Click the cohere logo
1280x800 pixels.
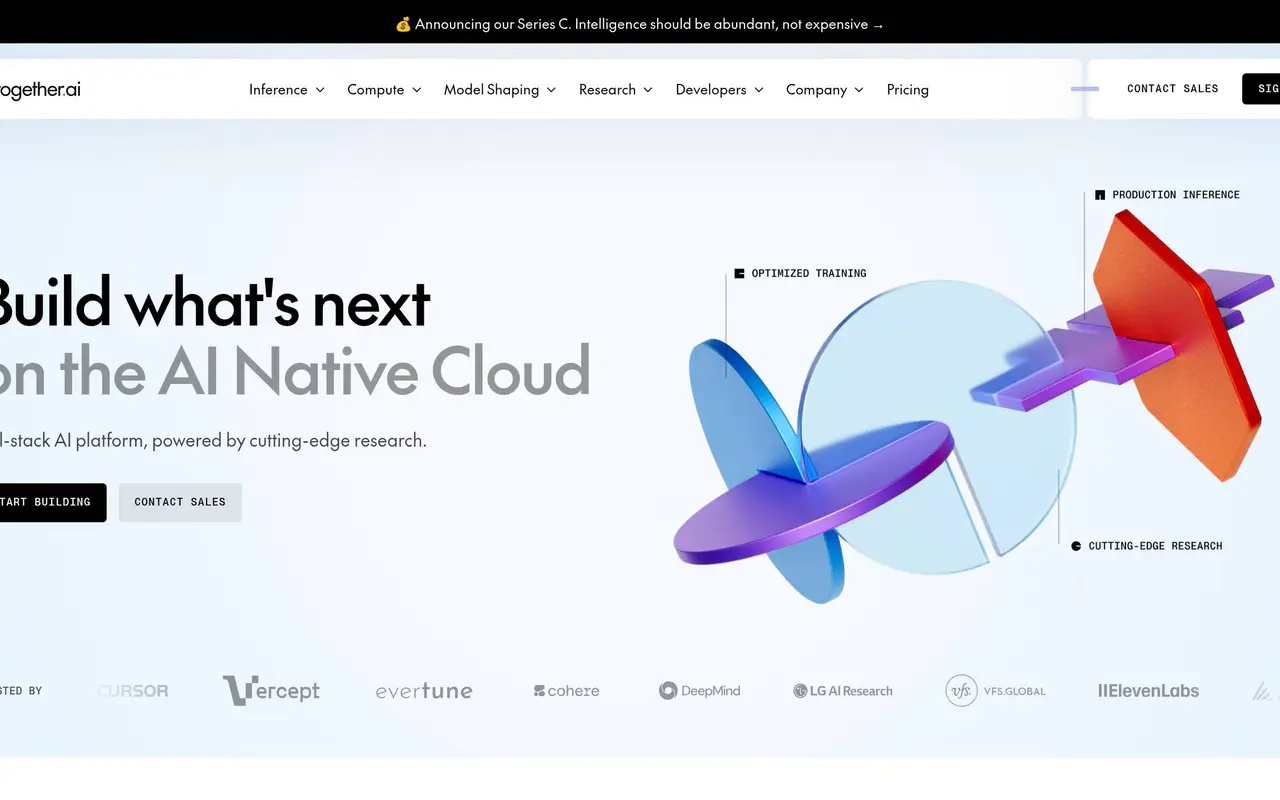(566, 691)
